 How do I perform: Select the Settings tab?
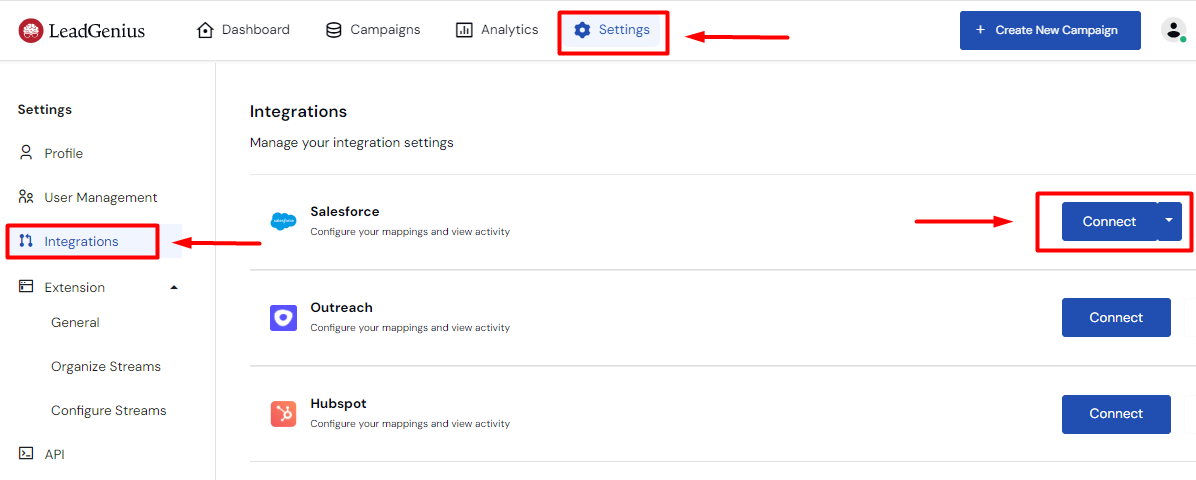(x=612, y=31)
